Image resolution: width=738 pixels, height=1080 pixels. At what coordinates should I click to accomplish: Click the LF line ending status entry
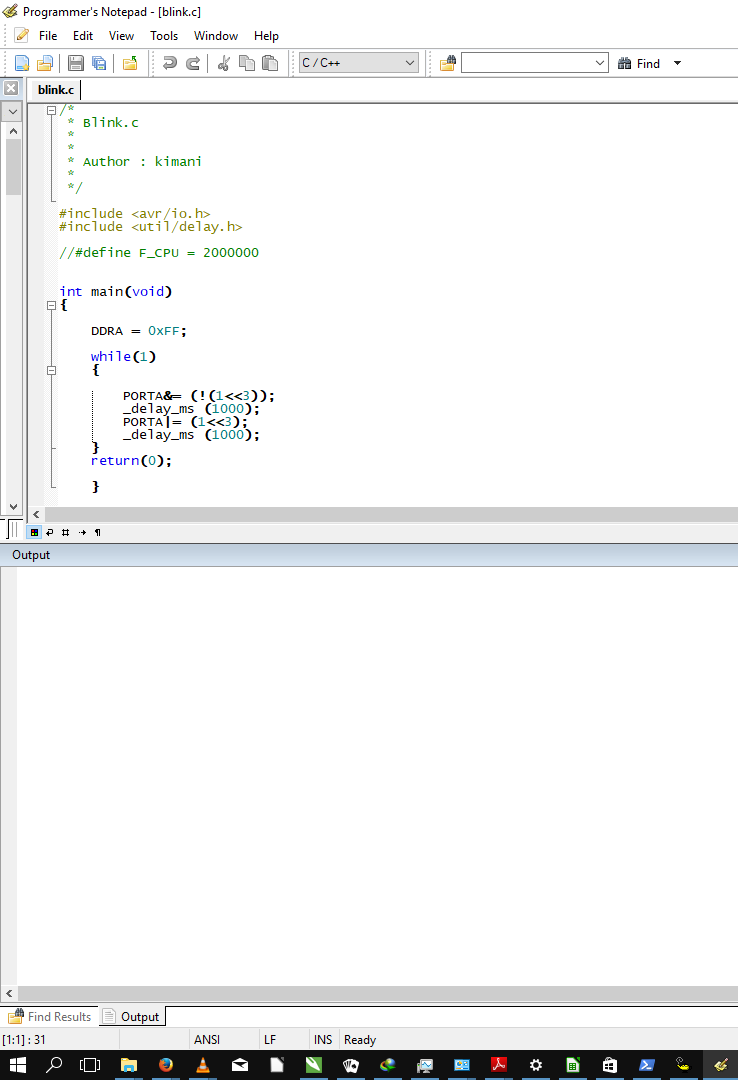(x=269, y=1039)
